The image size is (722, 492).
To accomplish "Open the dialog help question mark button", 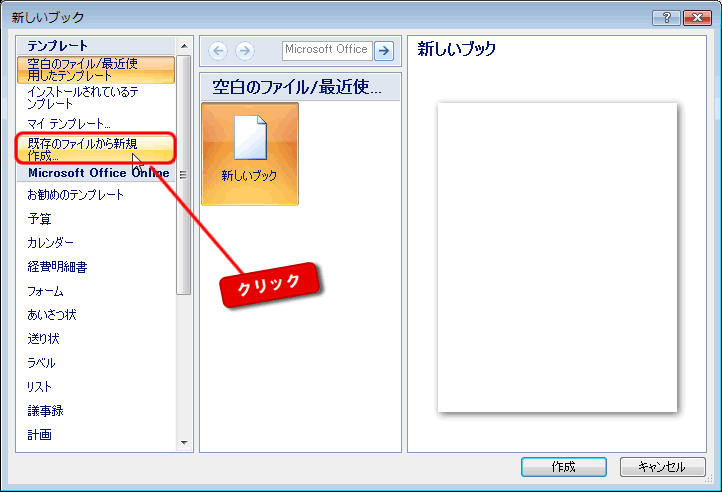I will 666,18.
